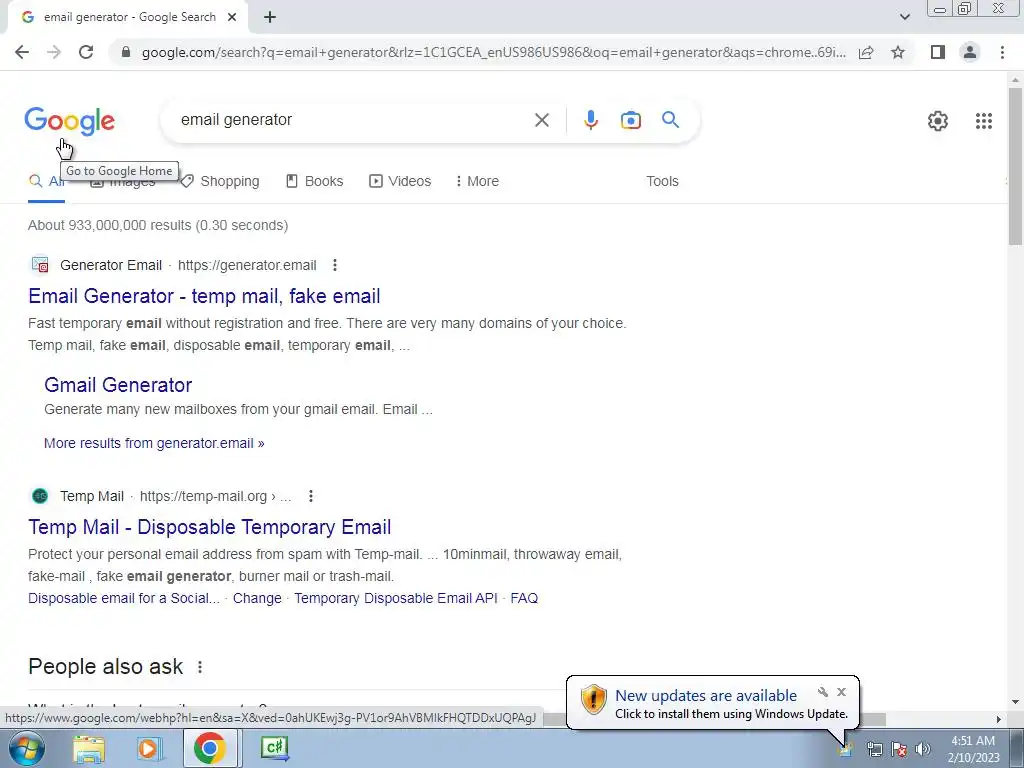This screenshot has height=768, width=1024.
Task: Click the horizontal scrollbar right arrow
Action: [x=999, y=719]
